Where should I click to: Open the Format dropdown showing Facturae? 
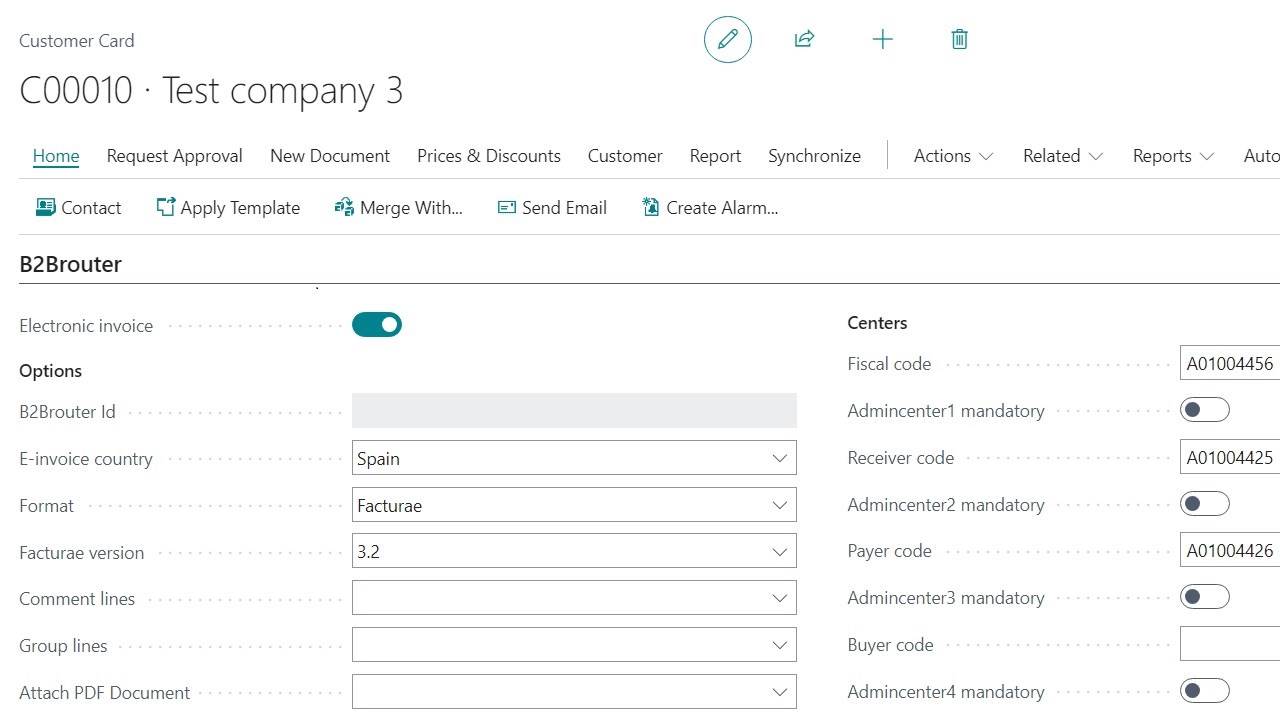click(x=574, y=505)
